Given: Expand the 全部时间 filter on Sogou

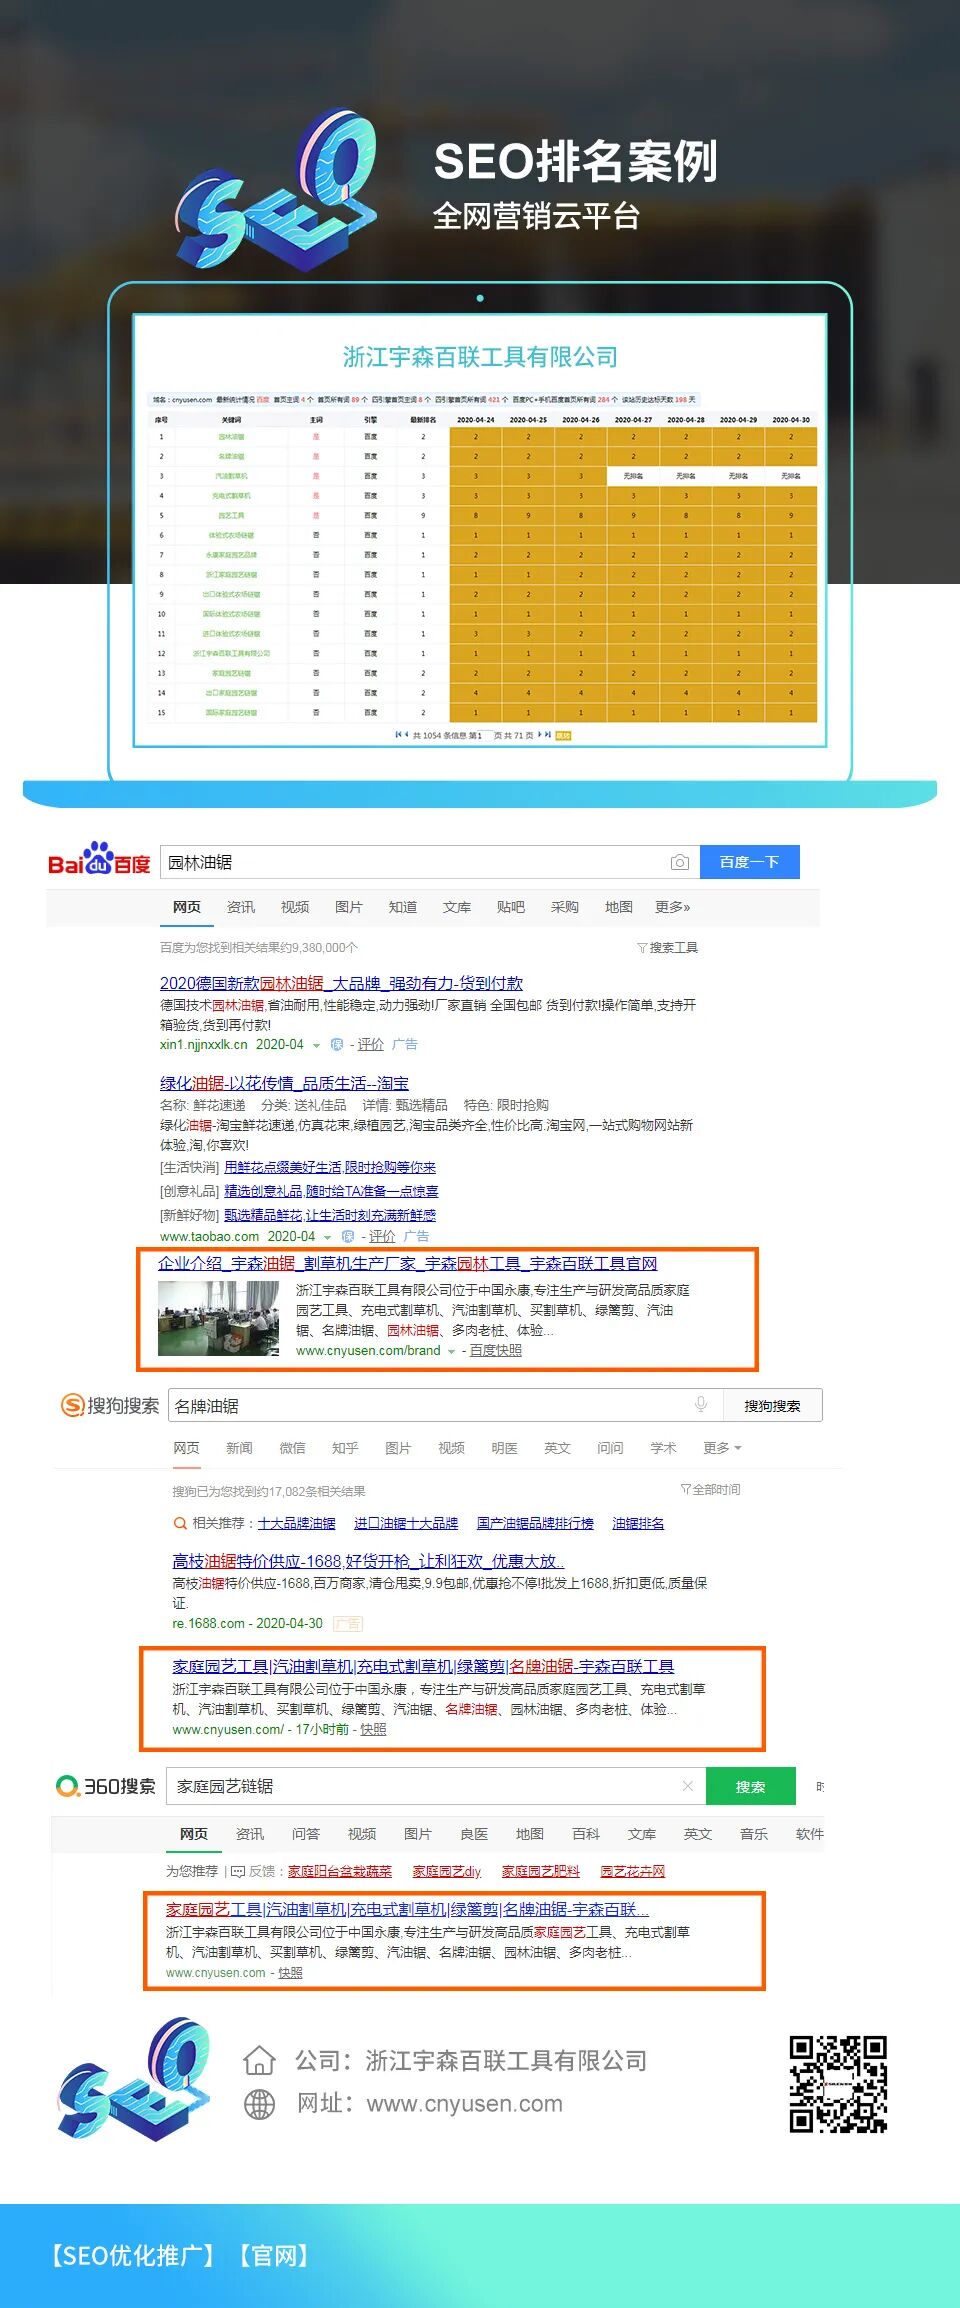Looking at the screenshot, I should coord(711,1489).
